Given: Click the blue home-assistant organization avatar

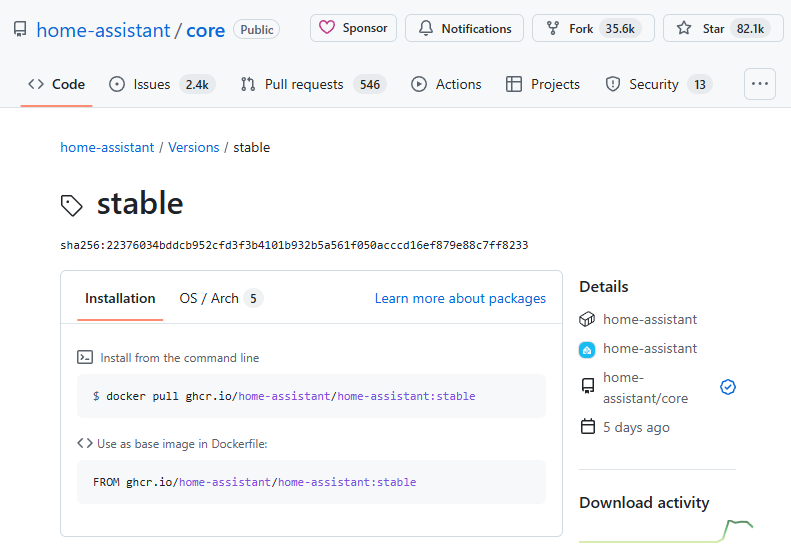Looking at the screenshot, I should pos(587,349).
